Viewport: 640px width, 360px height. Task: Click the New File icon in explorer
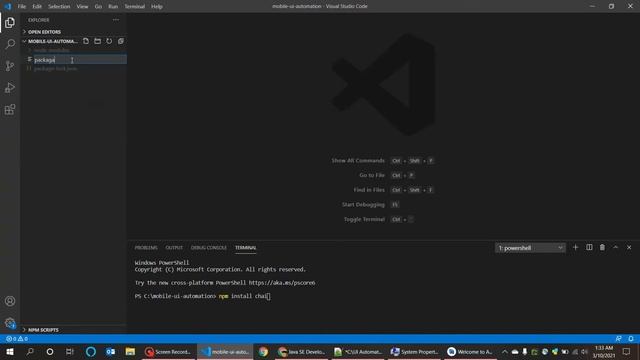[86, 41]
